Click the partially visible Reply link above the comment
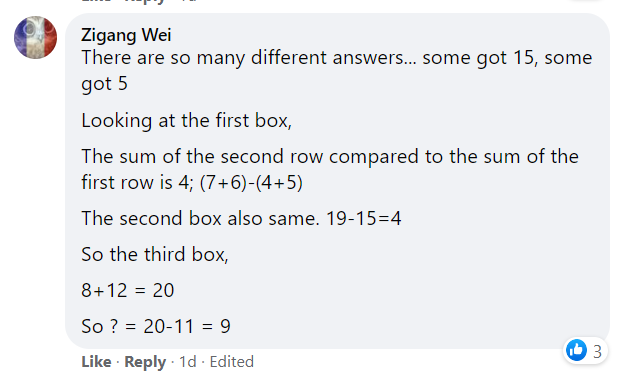The height and width of the screenshot is (379, 633). 145,1
